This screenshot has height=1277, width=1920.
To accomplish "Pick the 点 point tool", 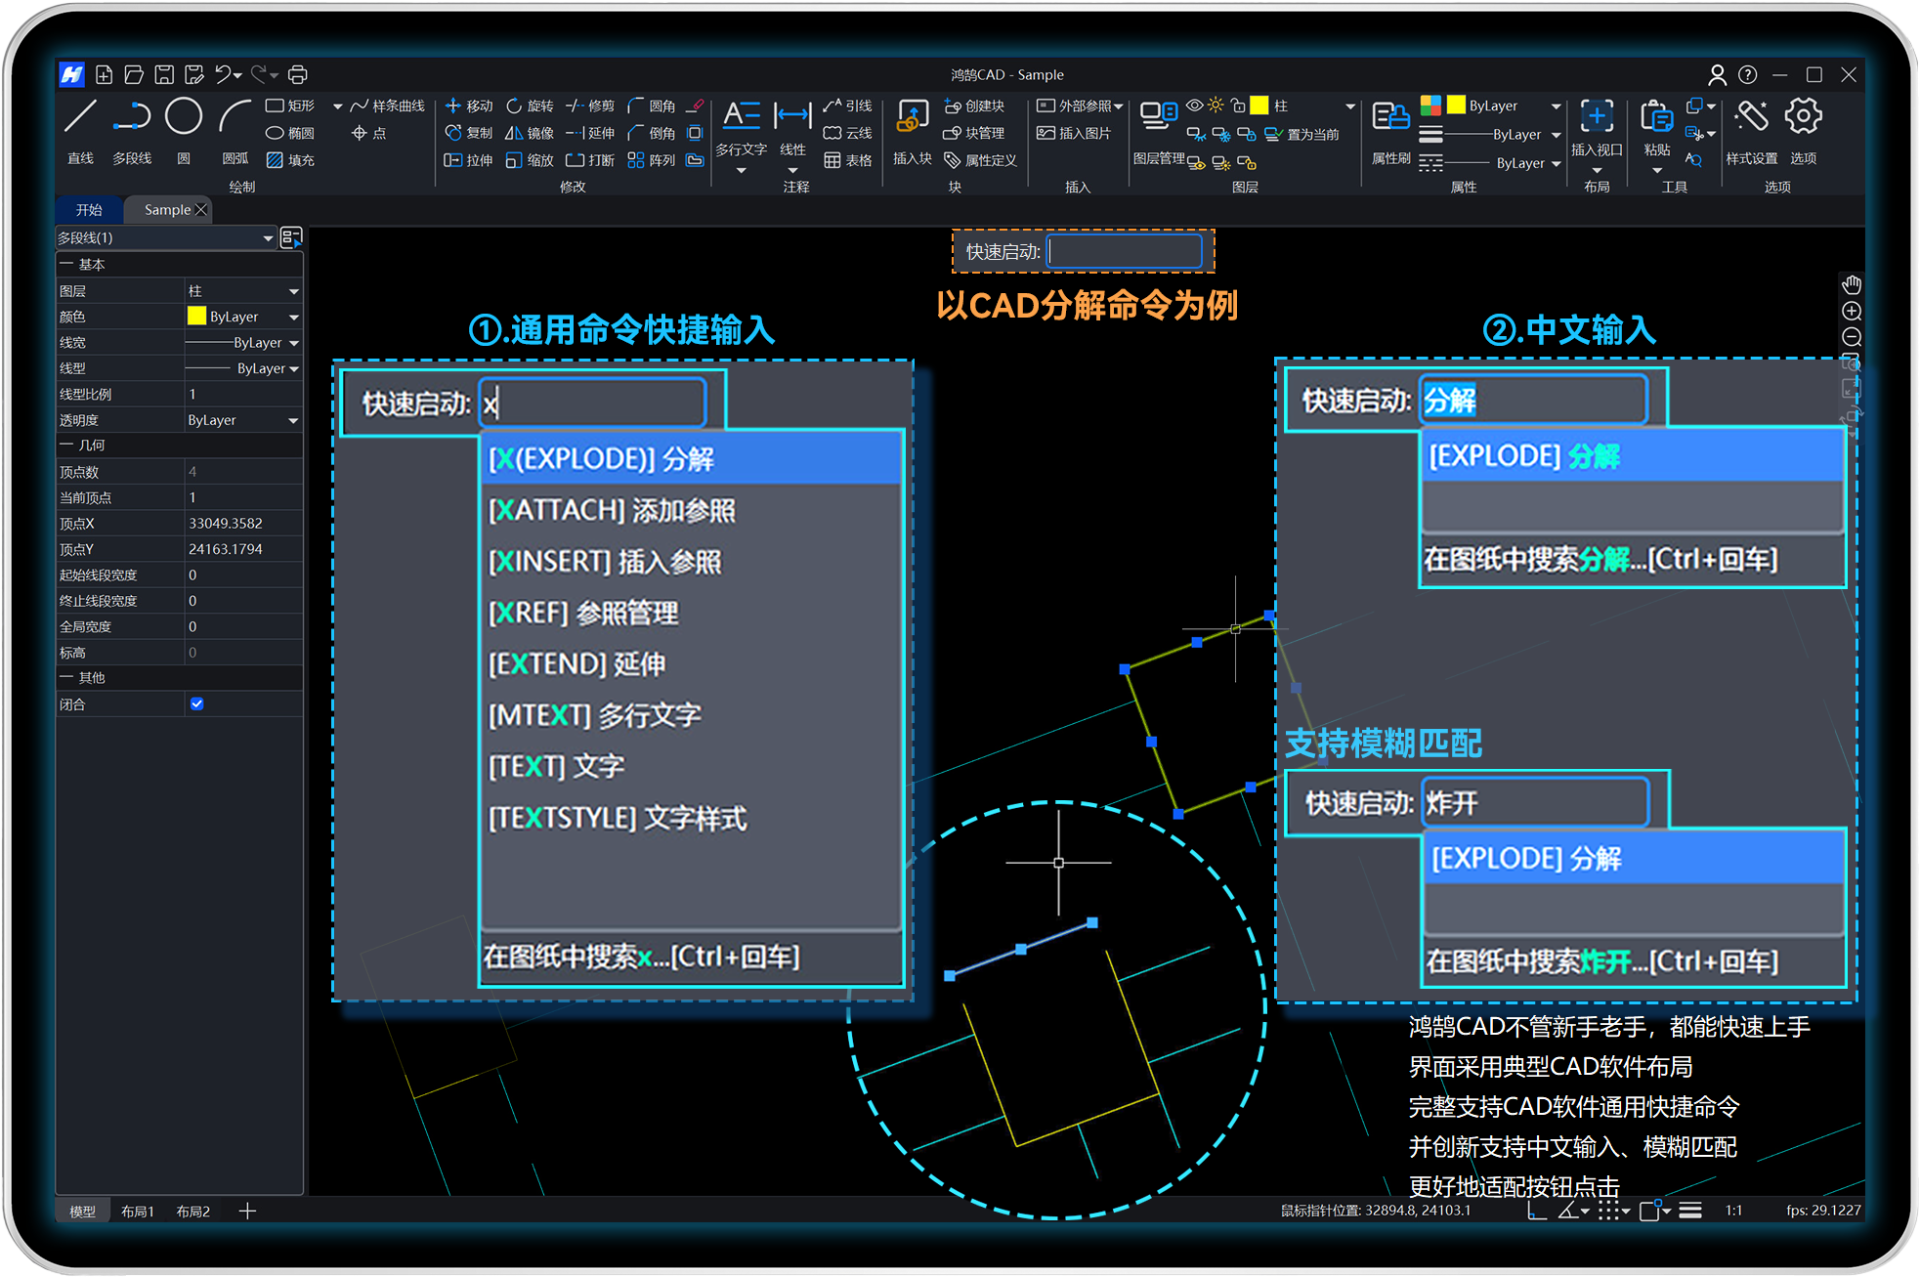I will (x=368, y=133).
